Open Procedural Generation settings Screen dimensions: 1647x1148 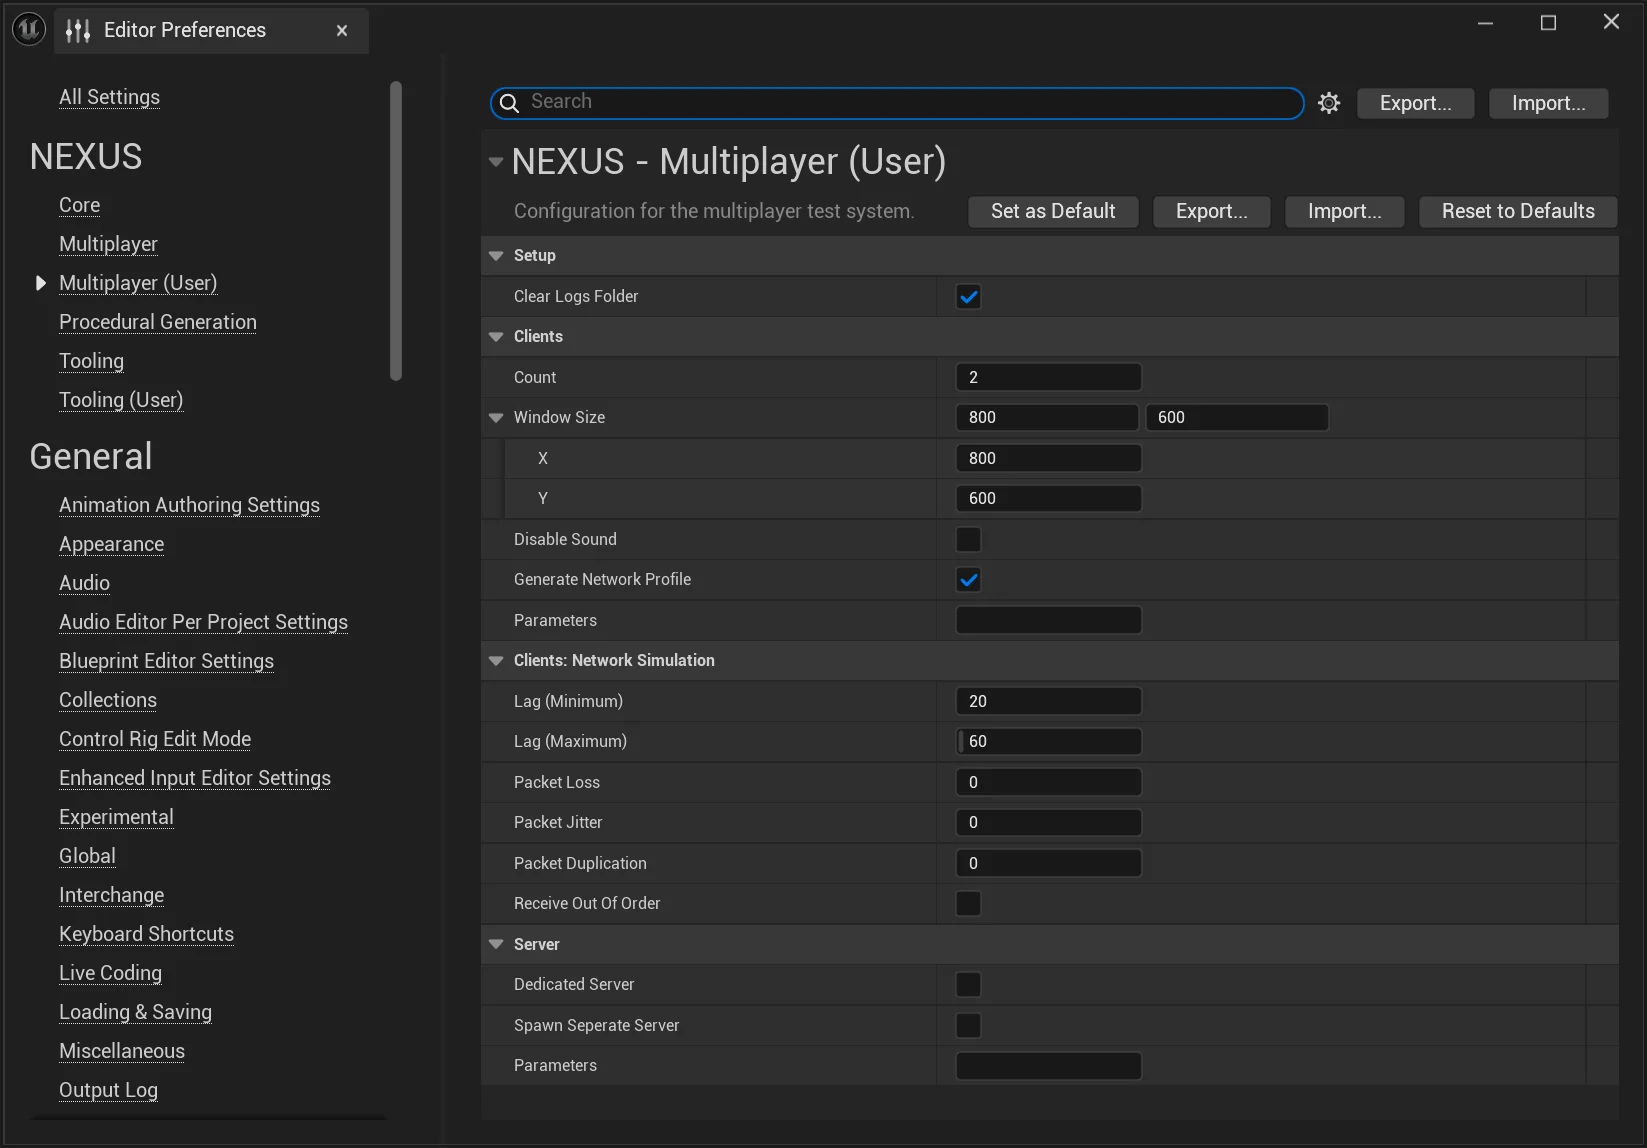[158, 322]
